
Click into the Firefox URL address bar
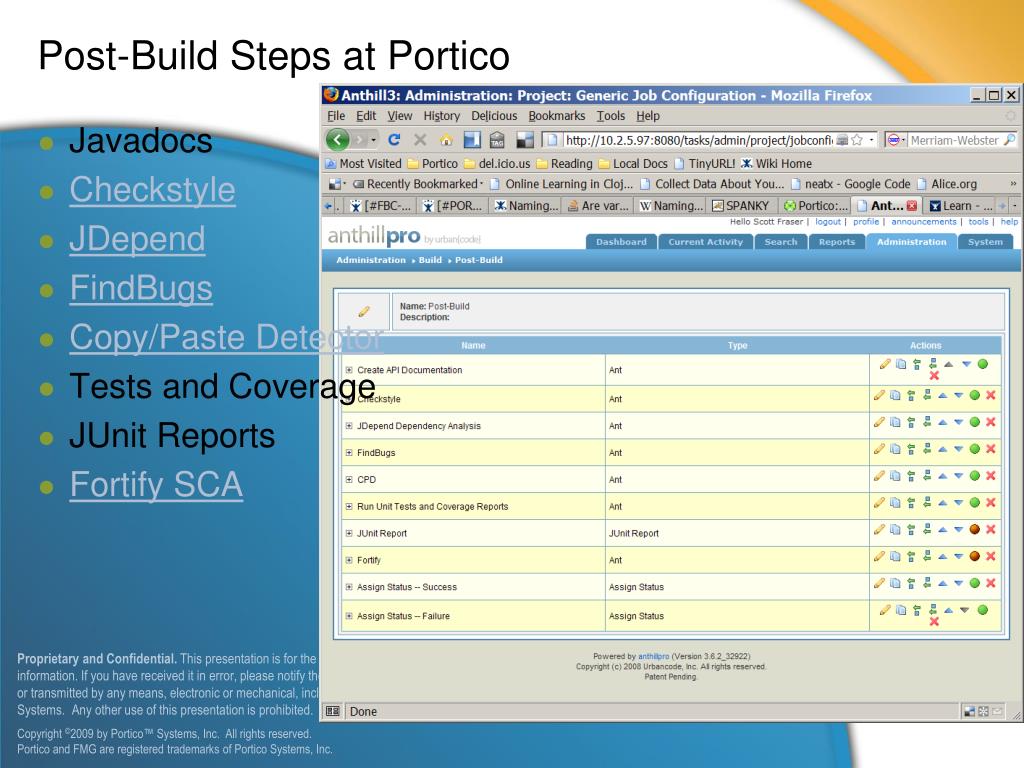(x=697, y=140)
